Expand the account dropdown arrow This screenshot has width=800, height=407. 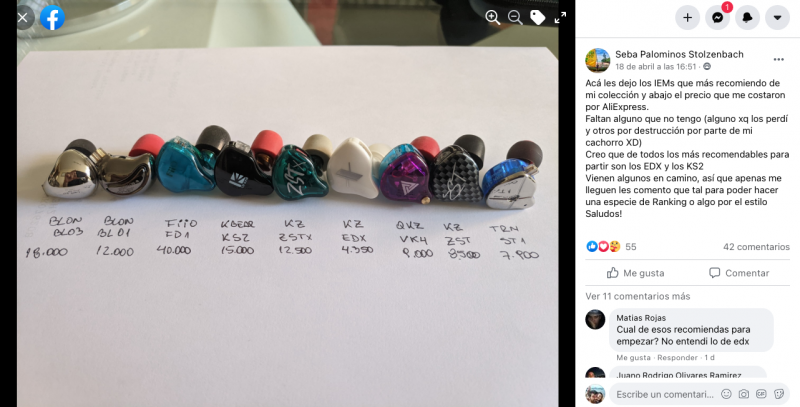coord(778,18)
